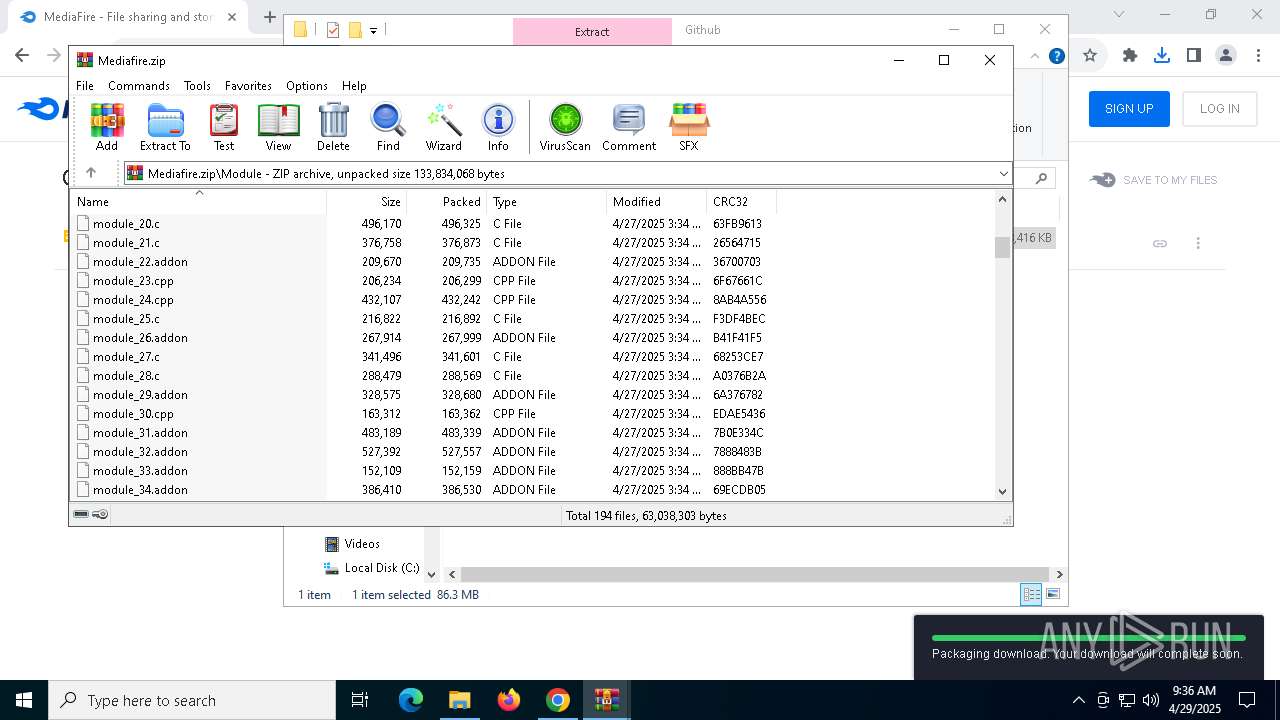The image size is (1280, 720).
Task: Show archive Info
Action: click(498, 127)
